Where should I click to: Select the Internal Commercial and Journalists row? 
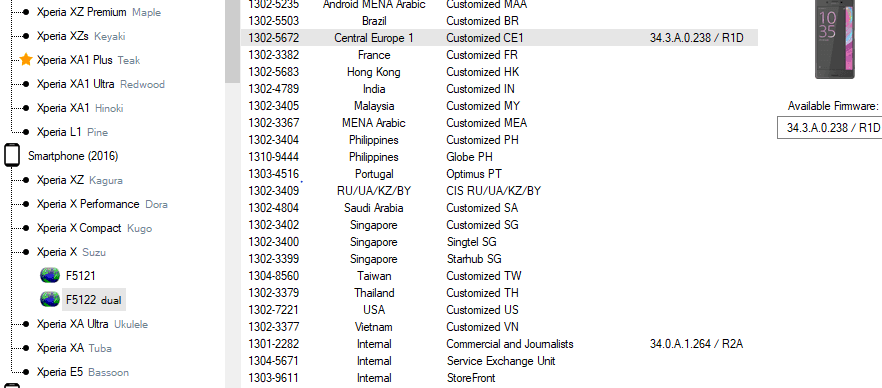[499, 344]
